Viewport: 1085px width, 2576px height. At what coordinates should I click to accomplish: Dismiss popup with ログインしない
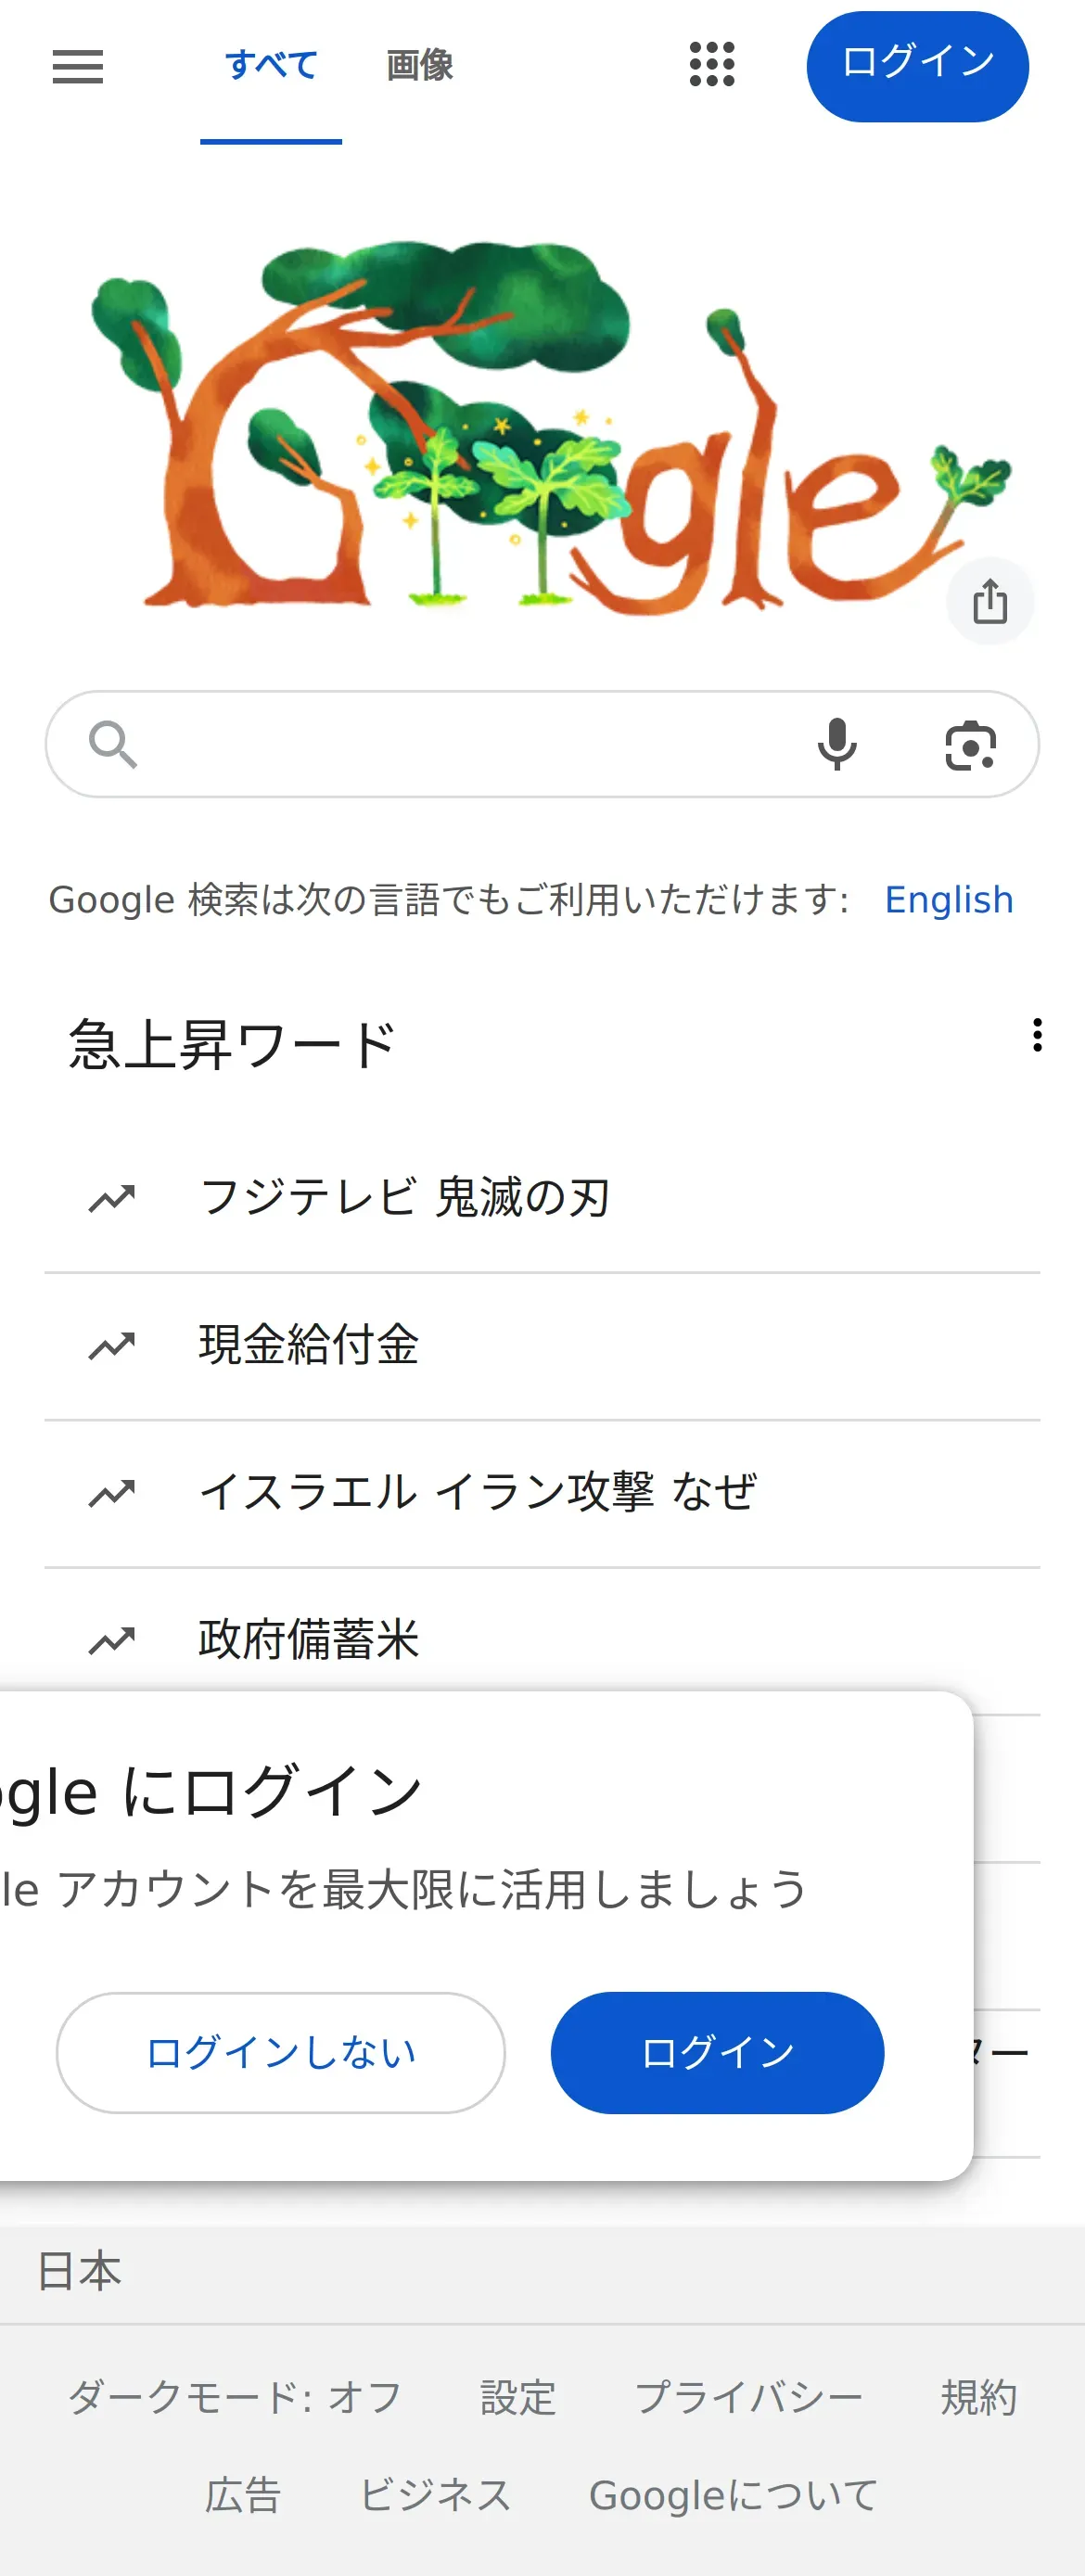[280, 2053]
